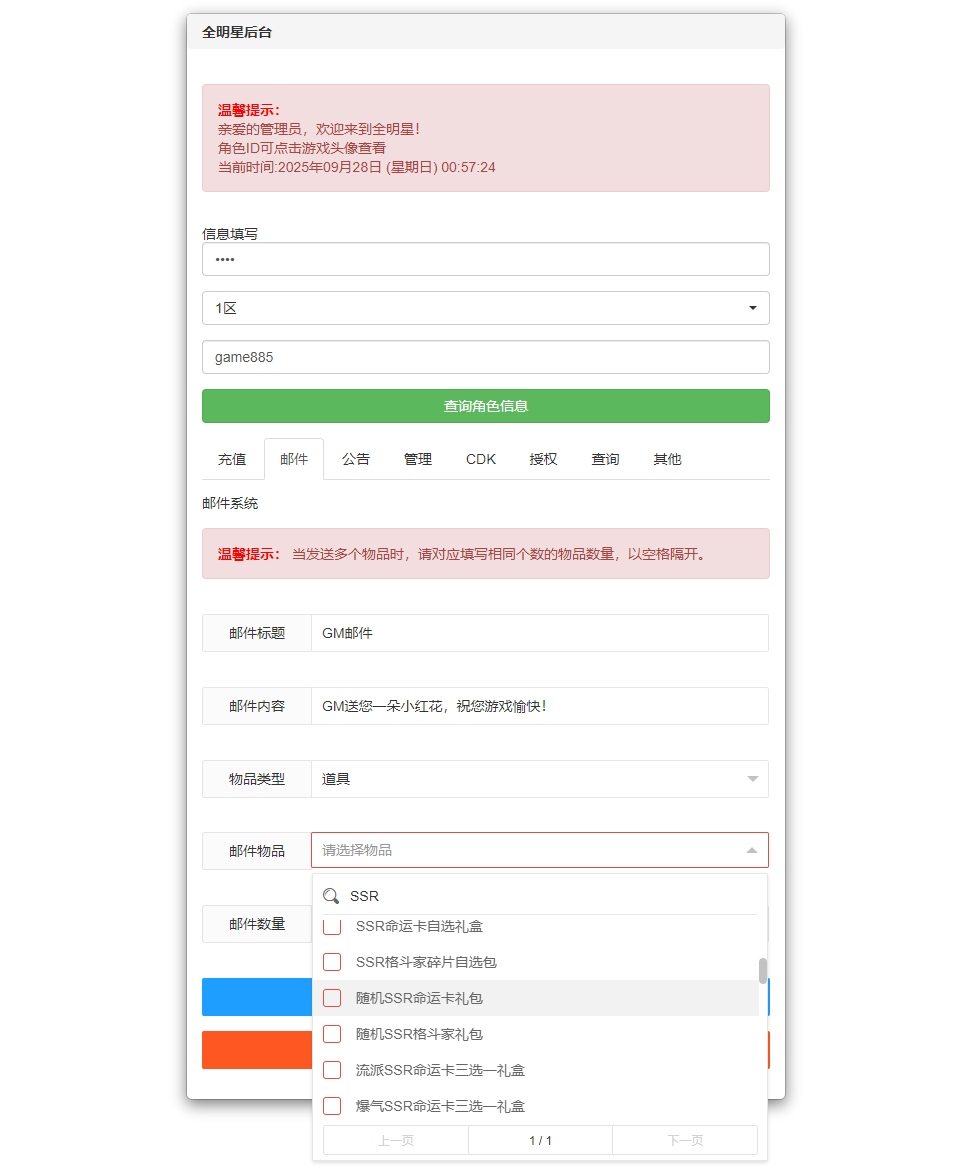959x1171 pixels.
Task: Check the SSR命运卡自选礼盒 checkbox
Action: [332, 927]
